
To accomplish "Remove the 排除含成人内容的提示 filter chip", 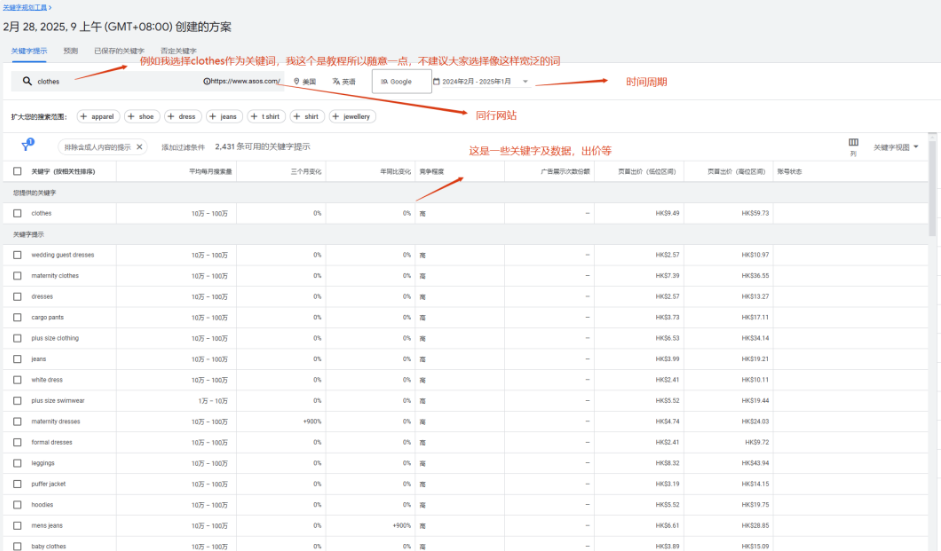I will click(139, 147).
